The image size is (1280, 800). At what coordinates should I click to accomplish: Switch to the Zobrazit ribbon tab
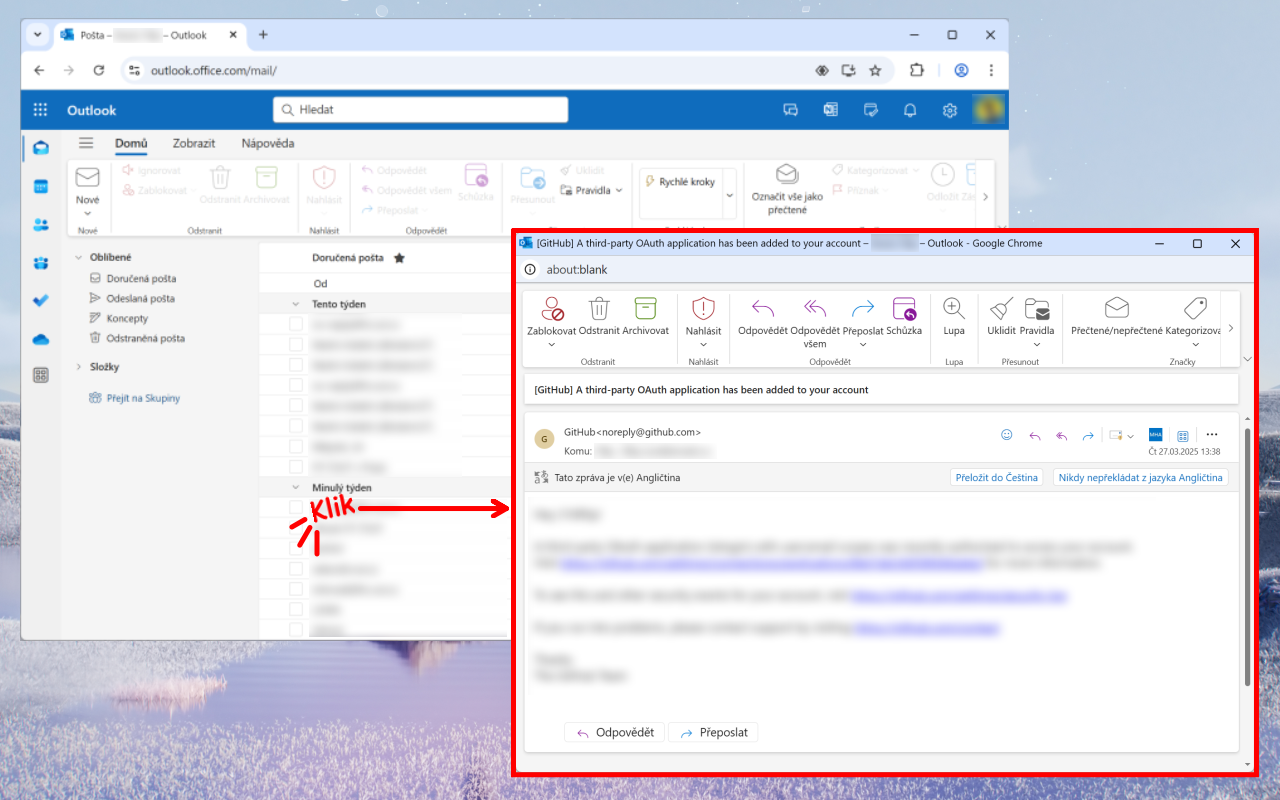[193, 143]
